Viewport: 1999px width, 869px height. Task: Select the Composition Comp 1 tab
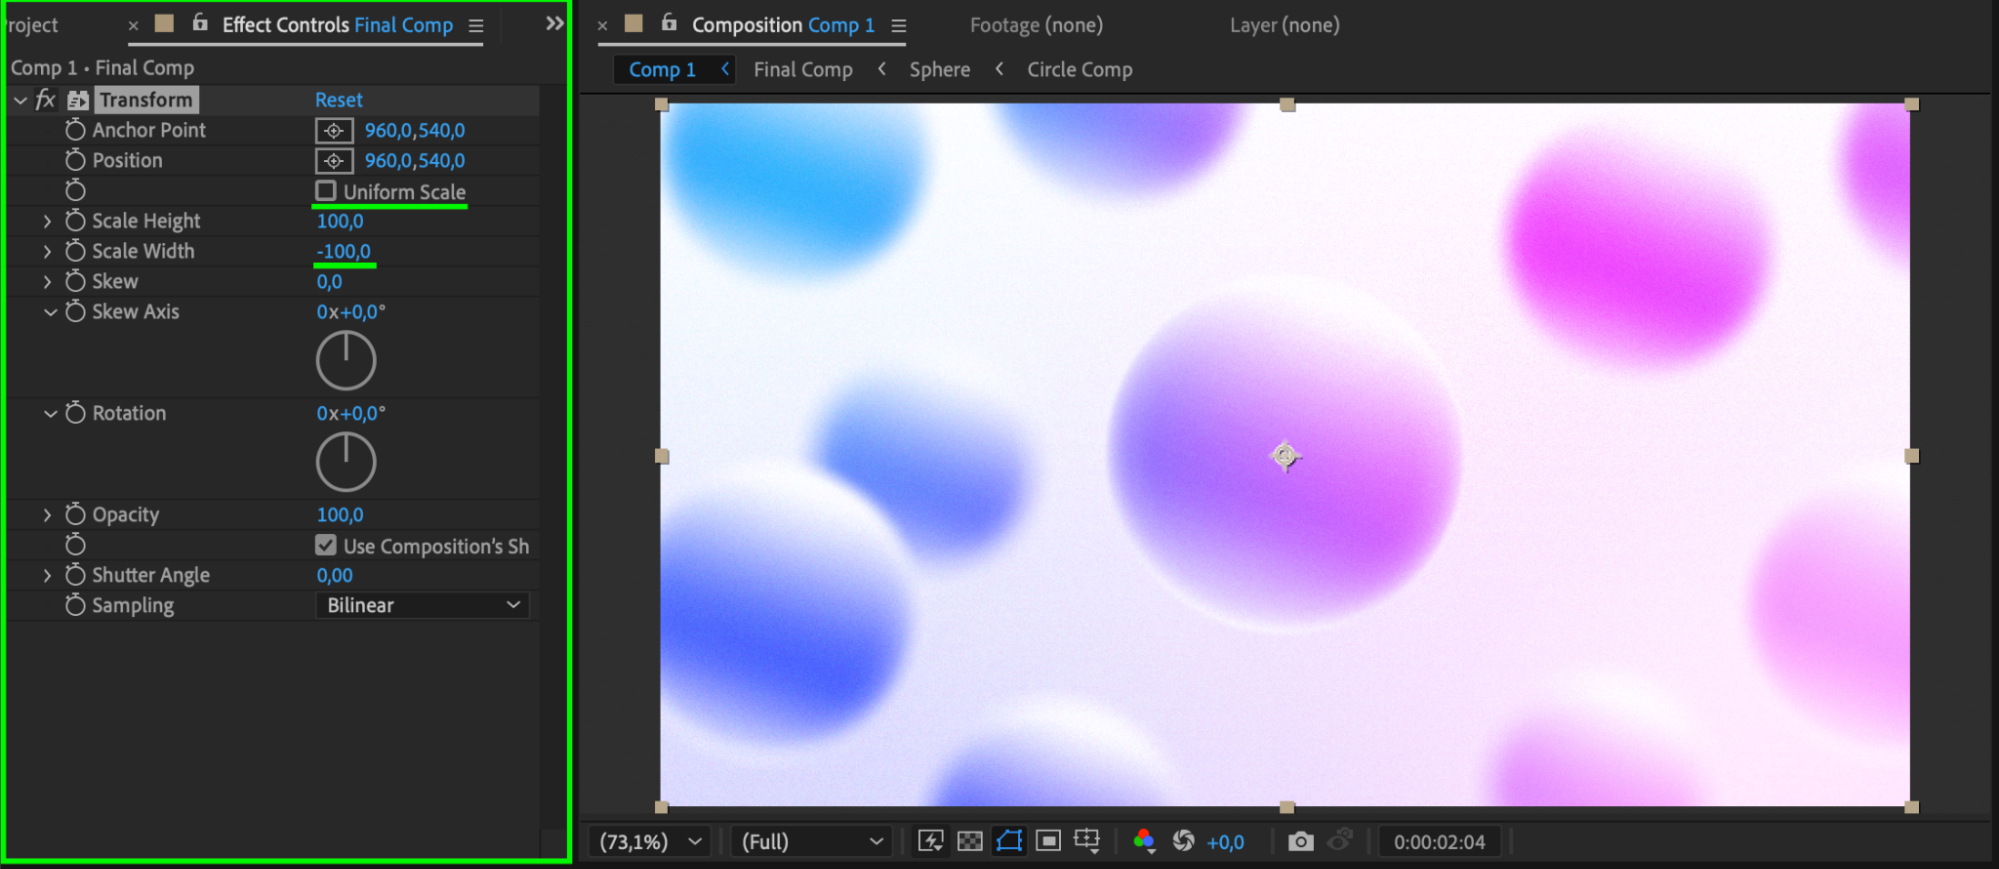tap(783, 25)
